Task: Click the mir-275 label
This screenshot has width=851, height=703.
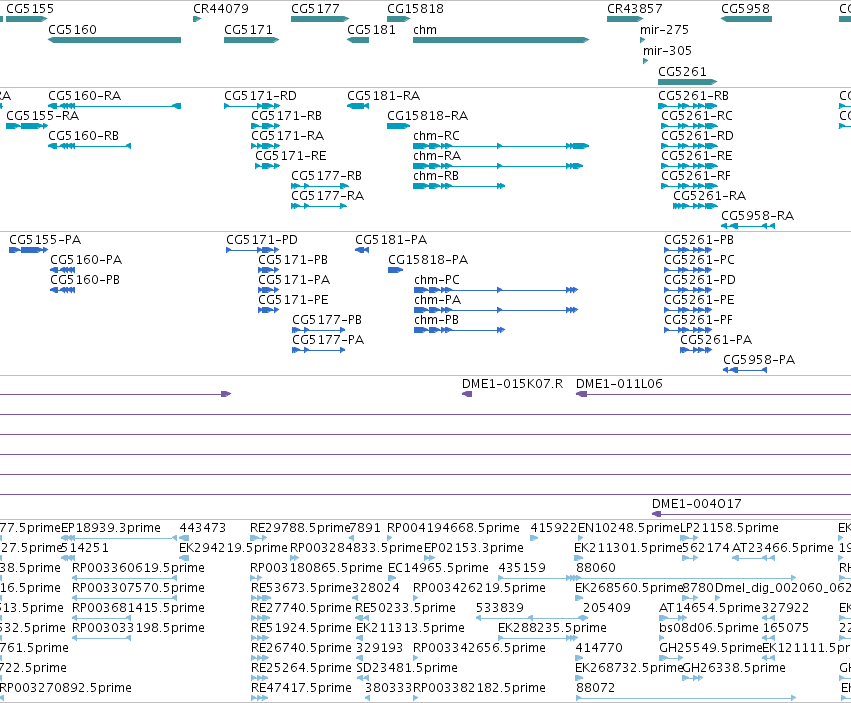Action: coord(664,30)
